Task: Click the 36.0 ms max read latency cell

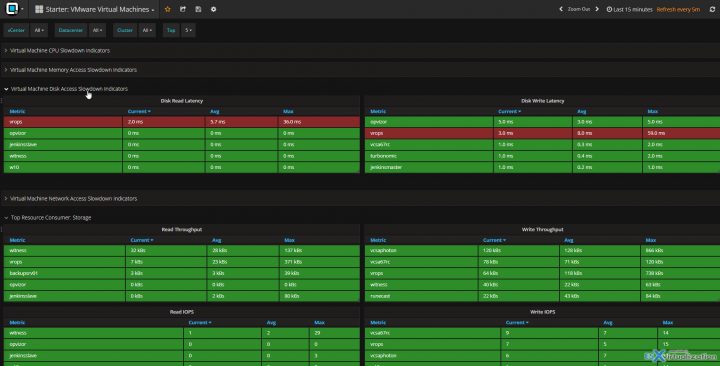Action: point(319,122)
